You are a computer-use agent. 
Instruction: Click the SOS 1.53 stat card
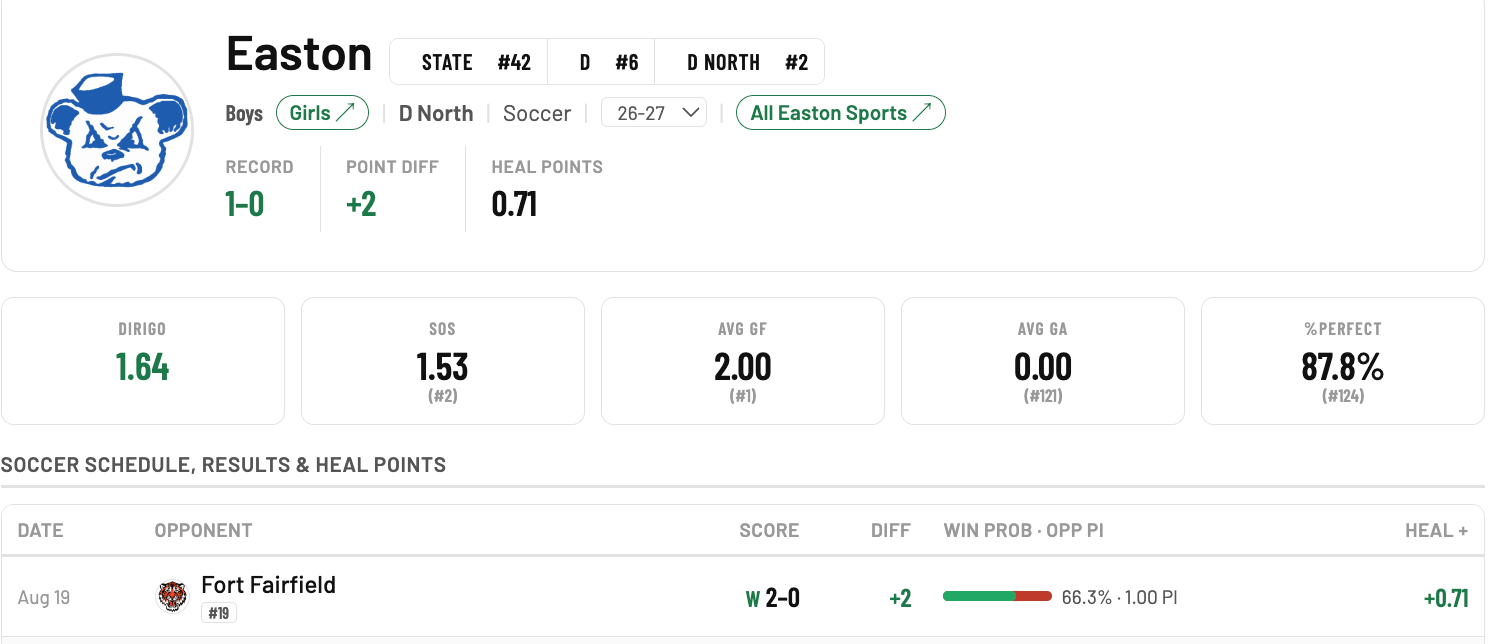click(443, 361)
